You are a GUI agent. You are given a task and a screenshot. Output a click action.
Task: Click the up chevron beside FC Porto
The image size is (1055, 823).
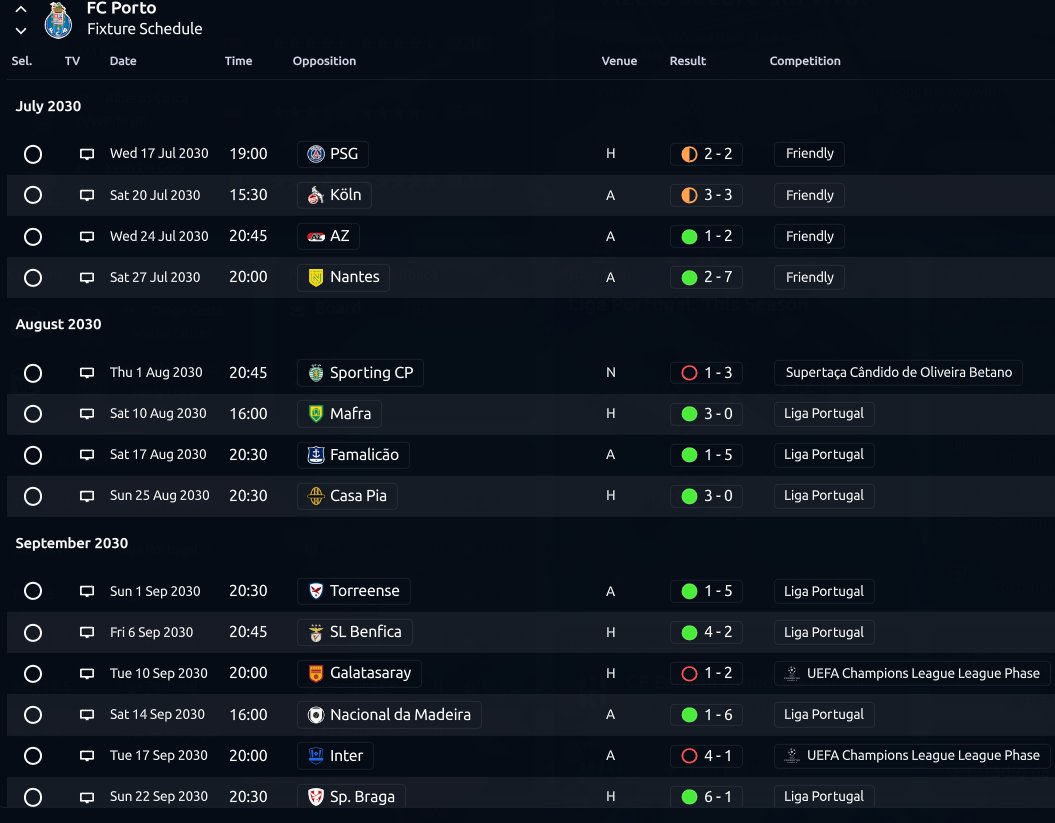coord(21,9)
